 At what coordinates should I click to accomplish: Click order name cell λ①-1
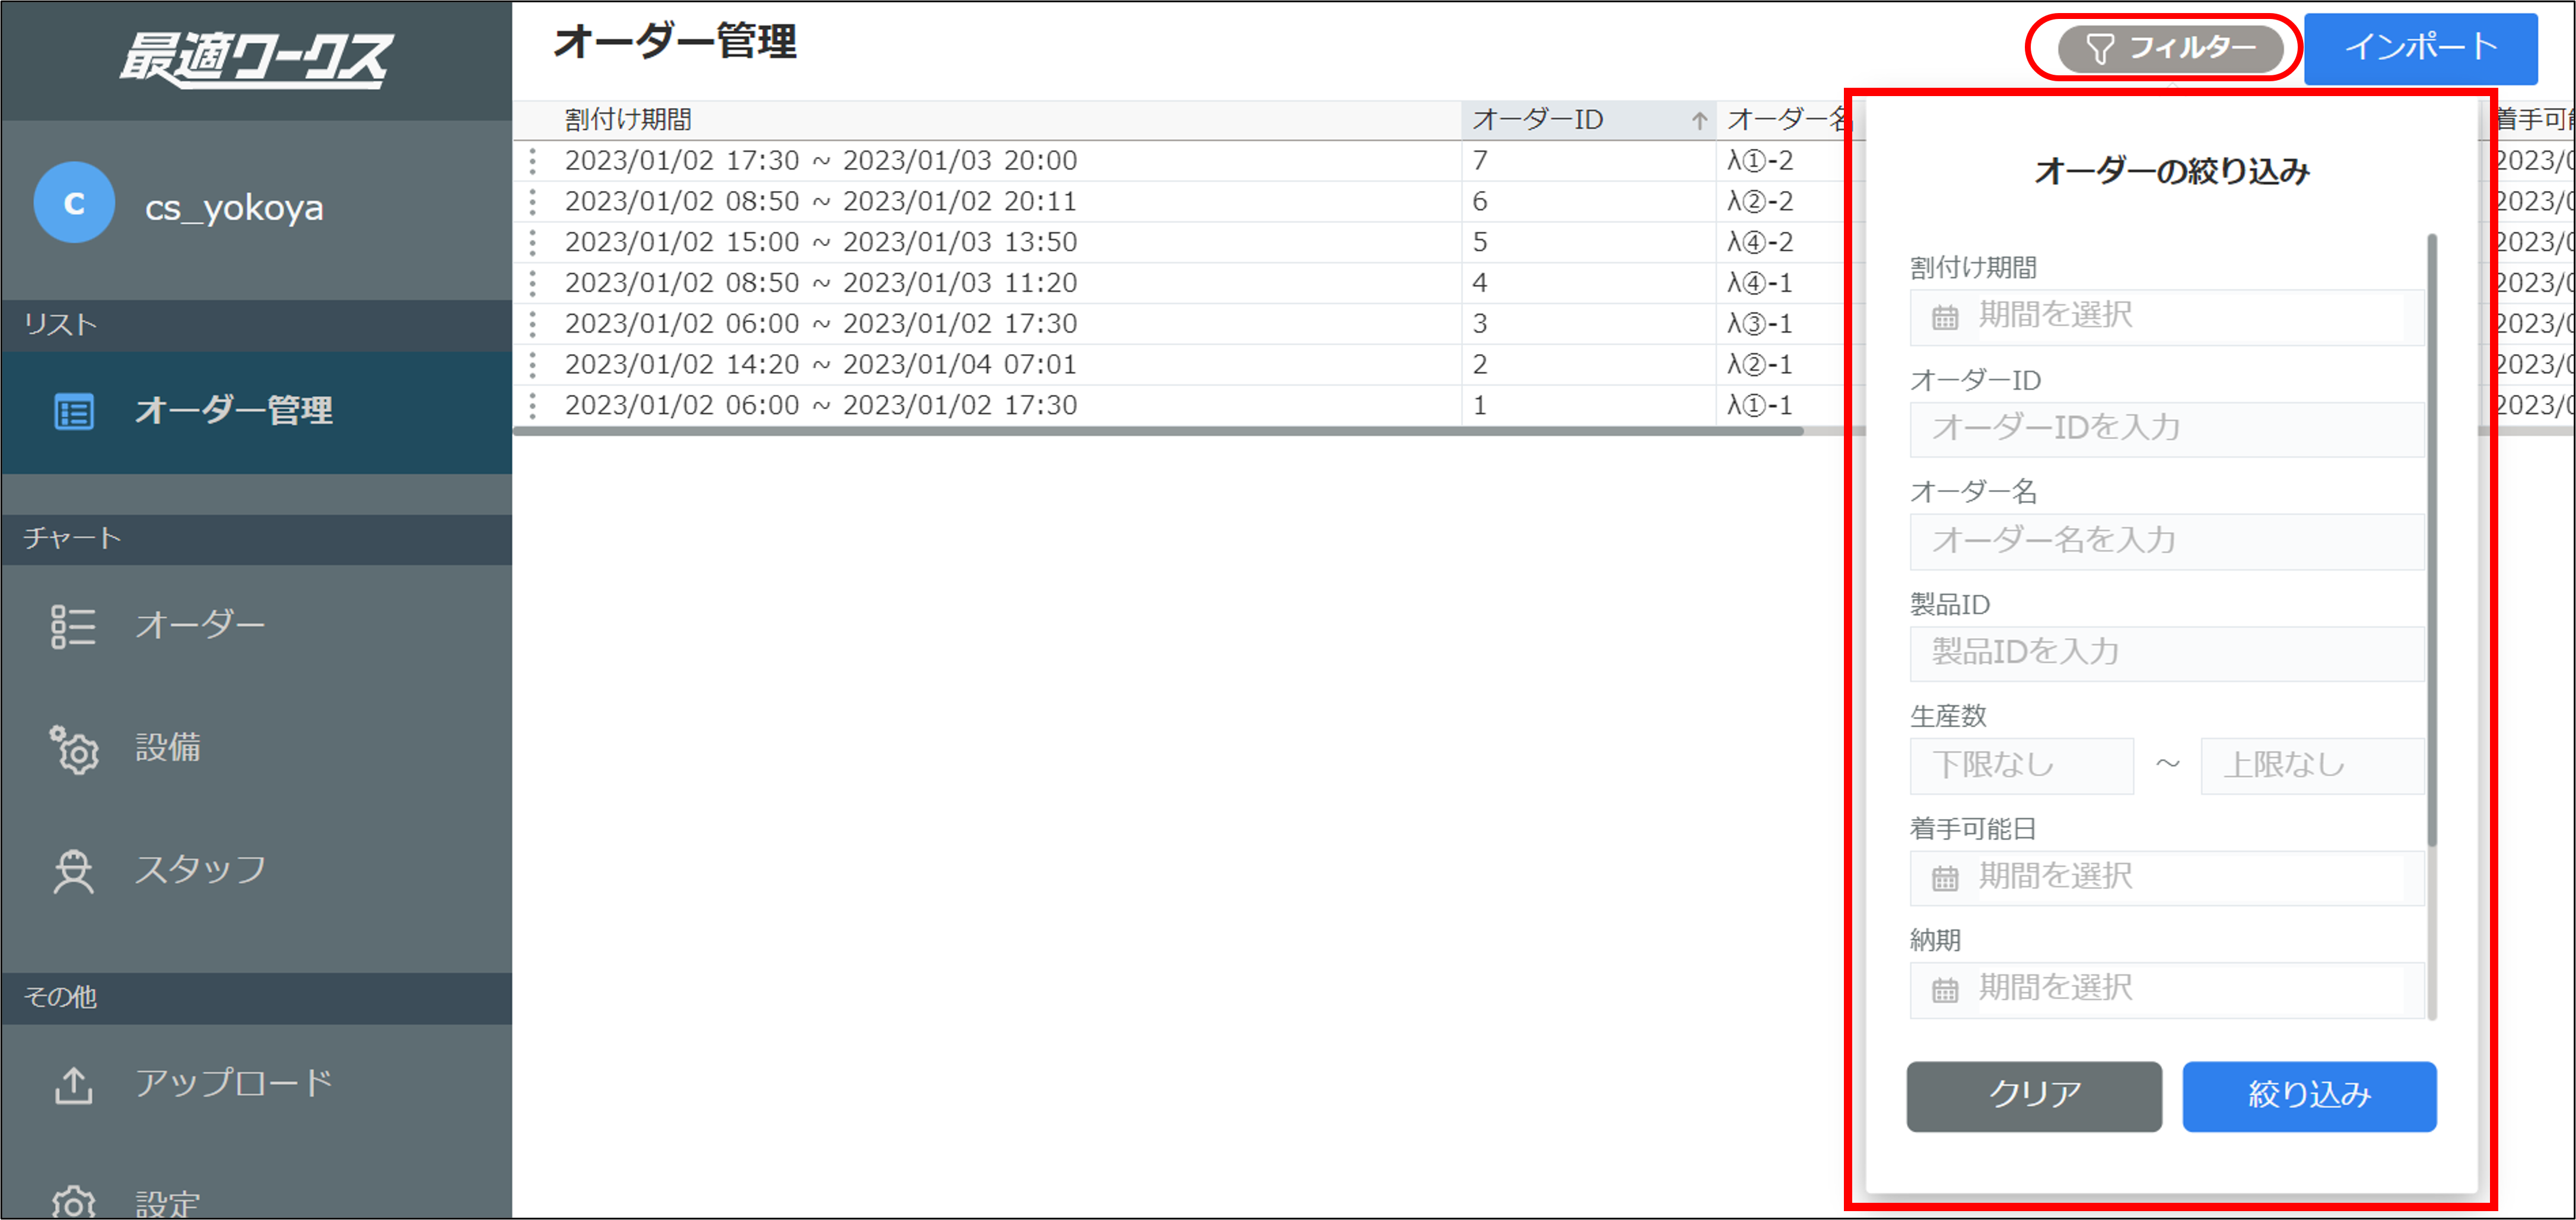coord(1760,406)
